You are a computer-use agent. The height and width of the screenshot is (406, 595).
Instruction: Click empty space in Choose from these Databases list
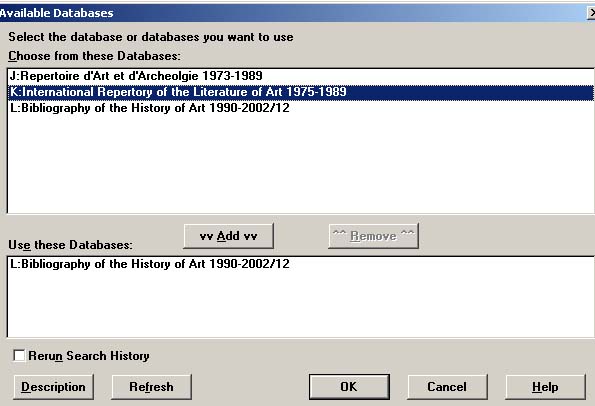(x=301, y=163)
